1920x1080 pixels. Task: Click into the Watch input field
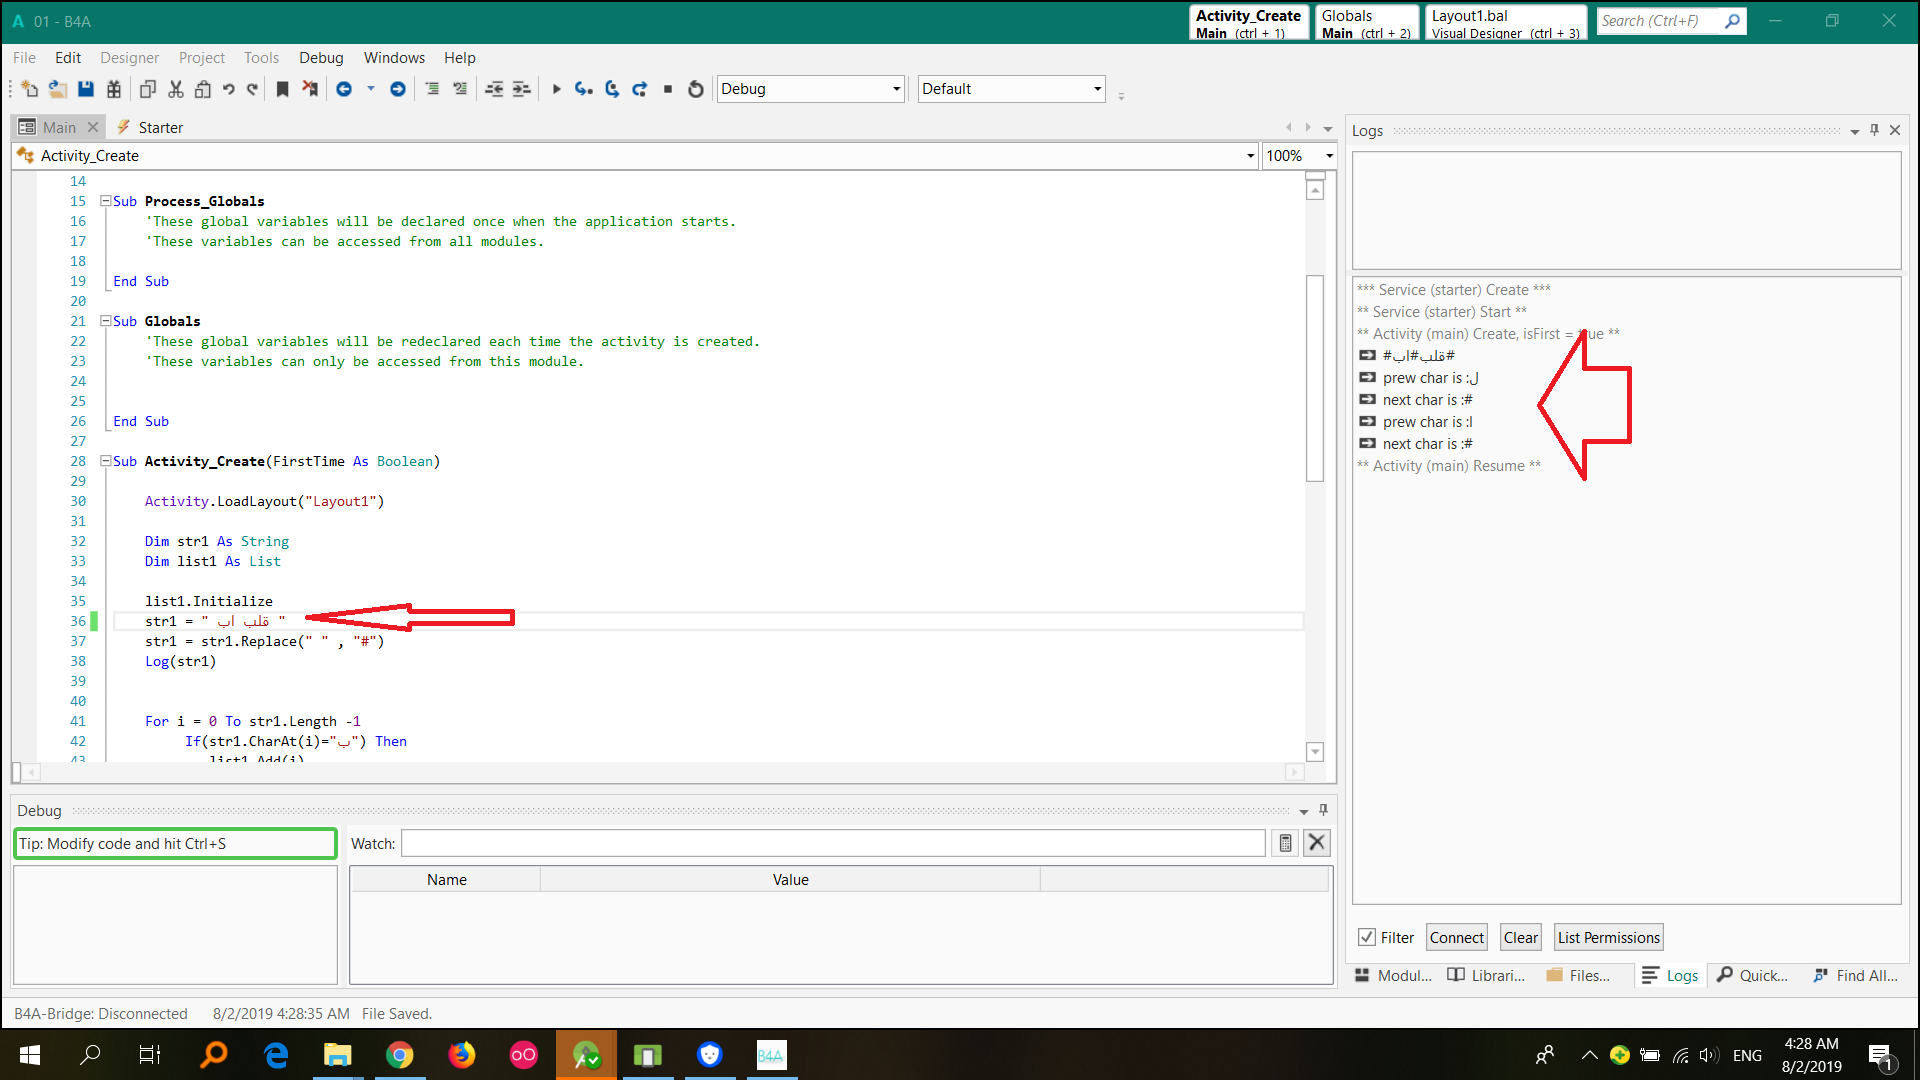[832, 843]
